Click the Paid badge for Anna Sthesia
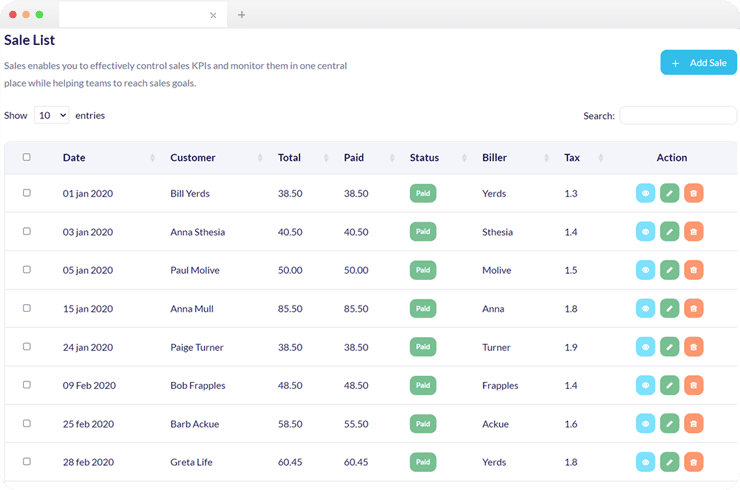The height and width of the screenshot is (490, 740). tap(423, 232)
